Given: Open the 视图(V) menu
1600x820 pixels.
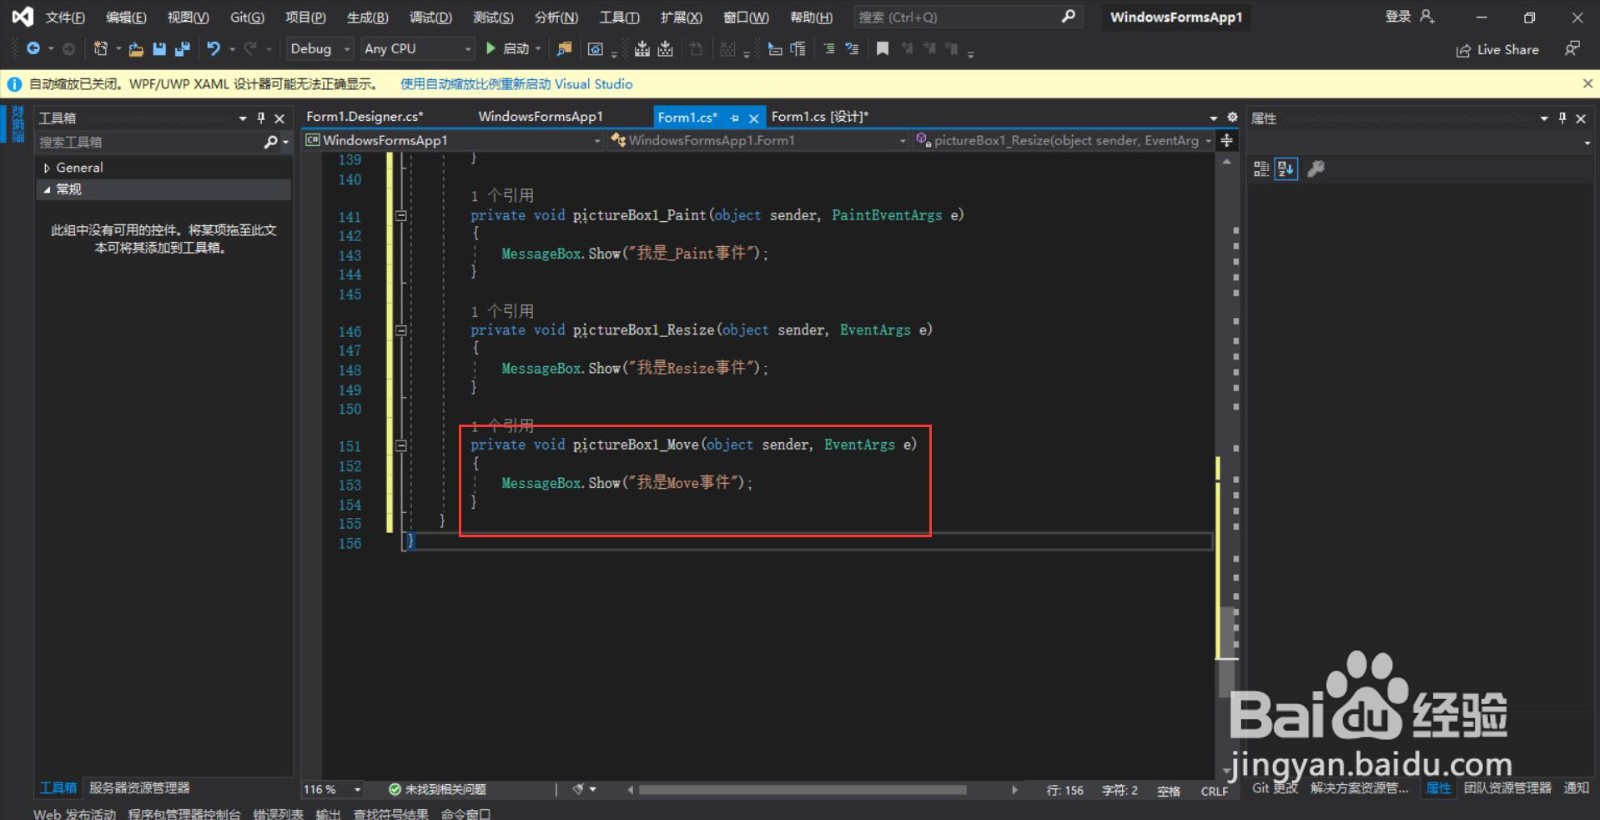Looking at the screenshot, I should 188,17.
